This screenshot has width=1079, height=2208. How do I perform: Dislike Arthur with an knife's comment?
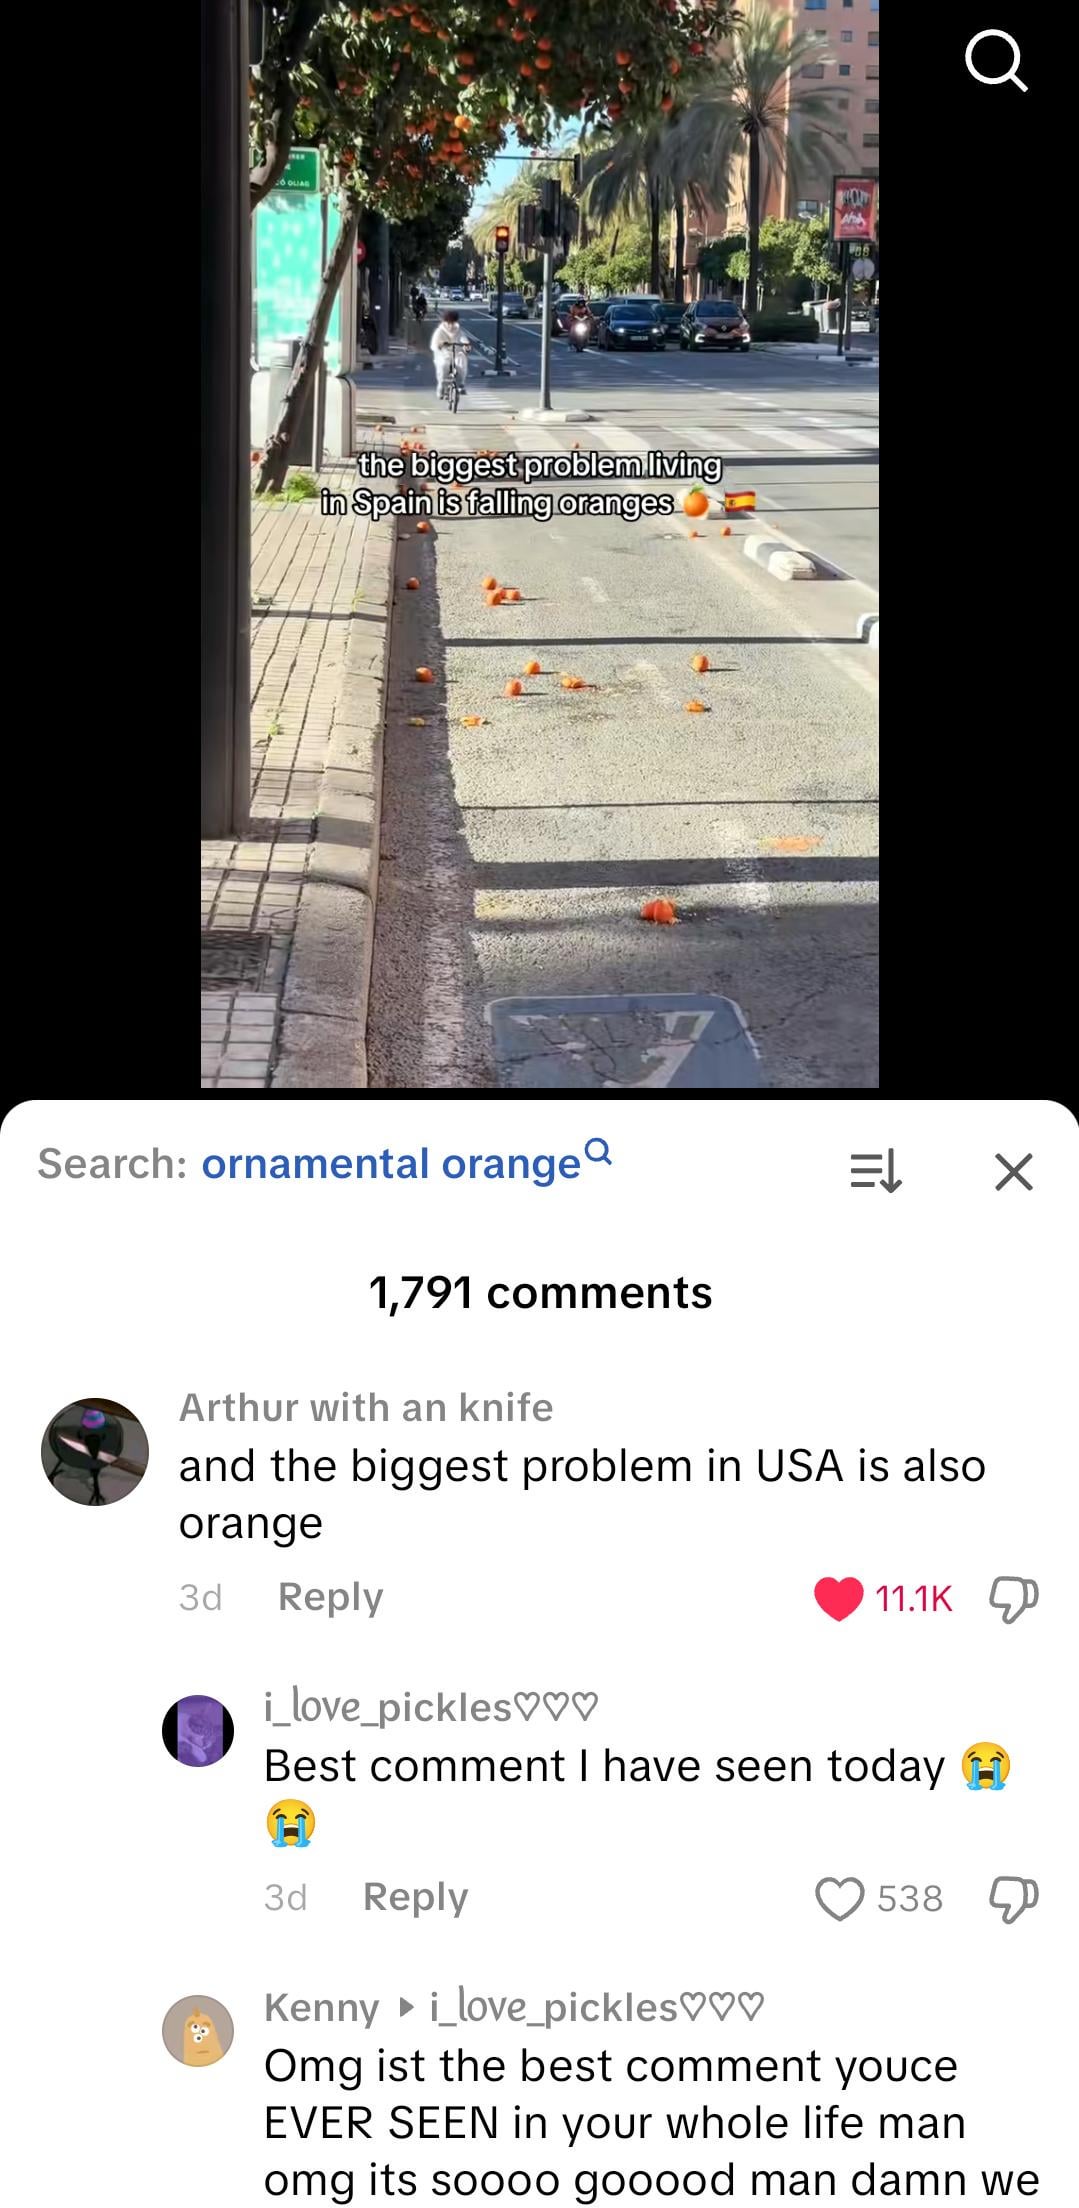(1013, 1598)
